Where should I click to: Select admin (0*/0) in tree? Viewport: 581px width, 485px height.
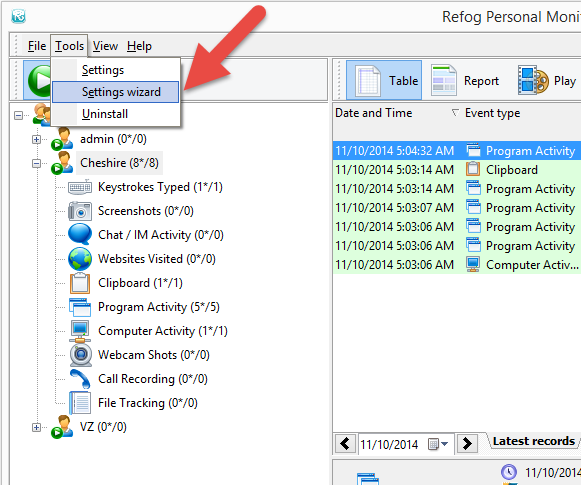point(113,139)
